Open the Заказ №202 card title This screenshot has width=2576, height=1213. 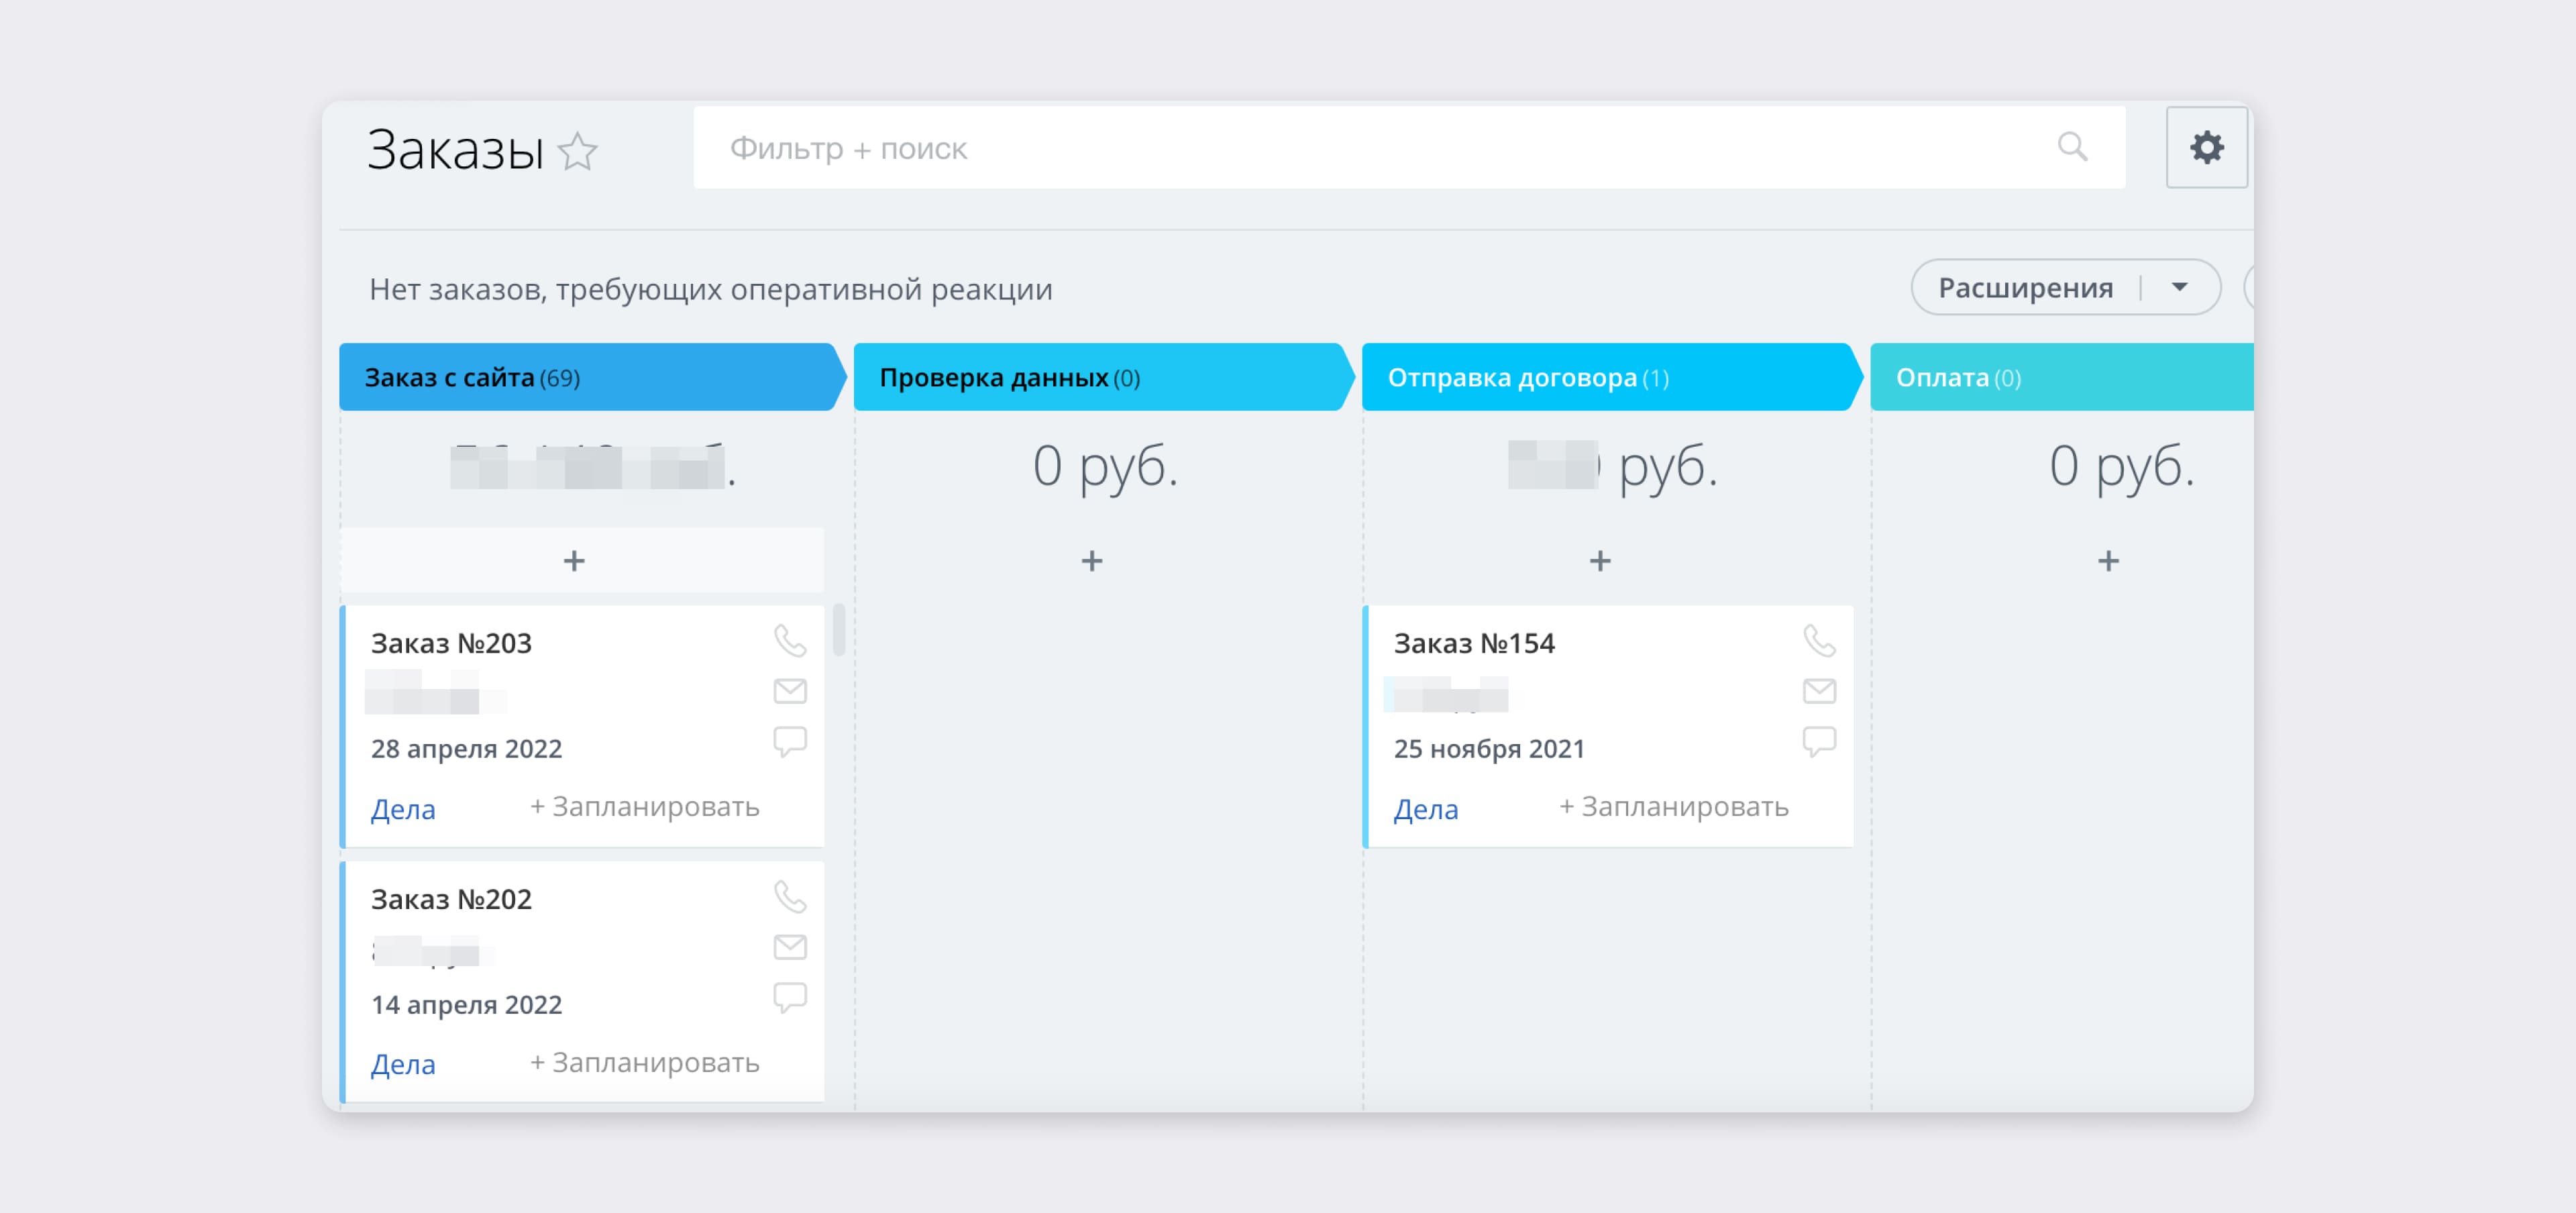click(451, 899)
